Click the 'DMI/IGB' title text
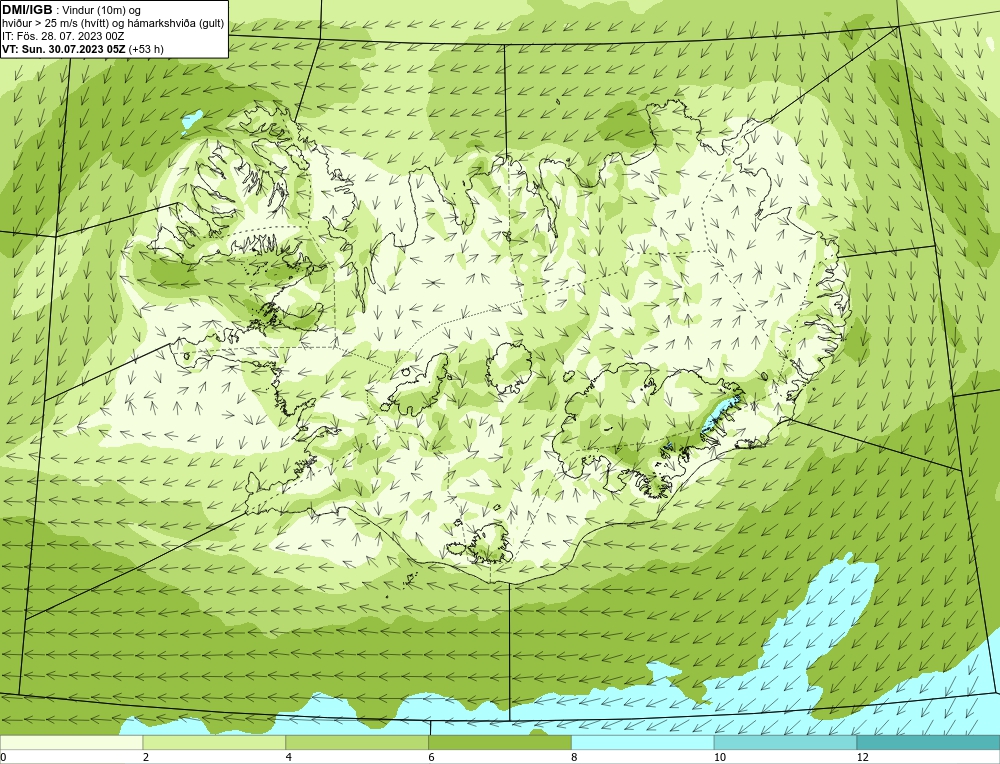 (x=27, y=10)
